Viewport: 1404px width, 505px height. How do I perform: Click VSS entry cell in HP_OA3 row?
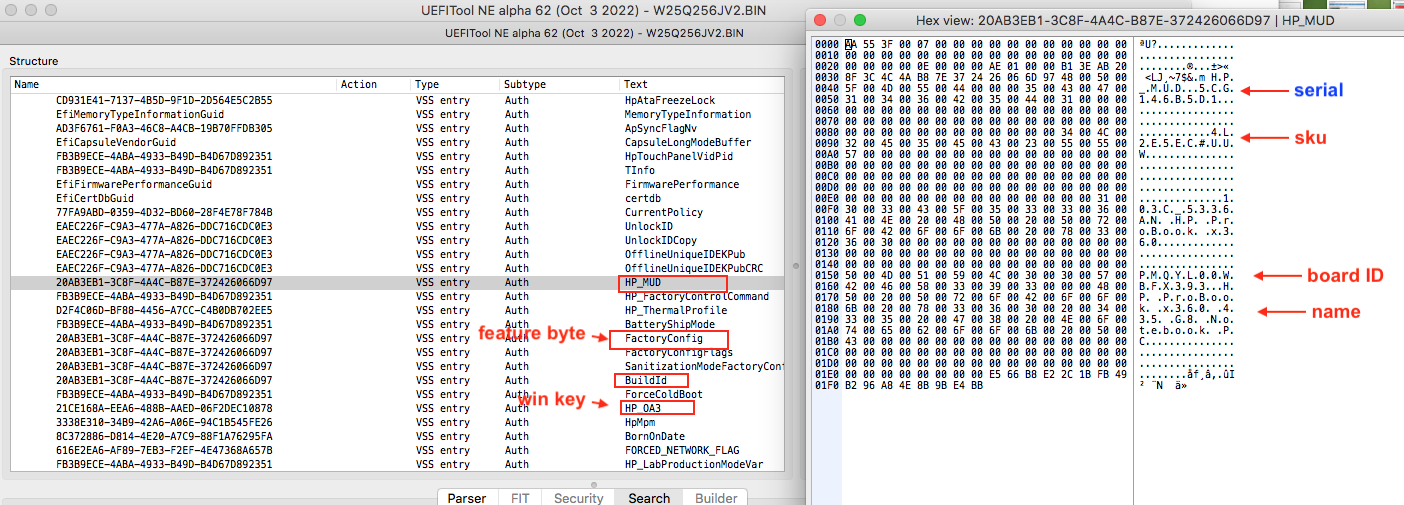(x=442, y=408)
